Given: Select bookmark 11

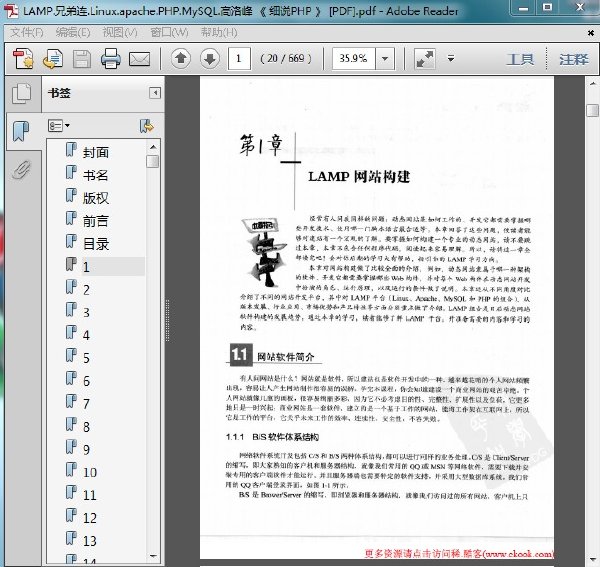Looking at the screenshot, I should click(90, 495).
